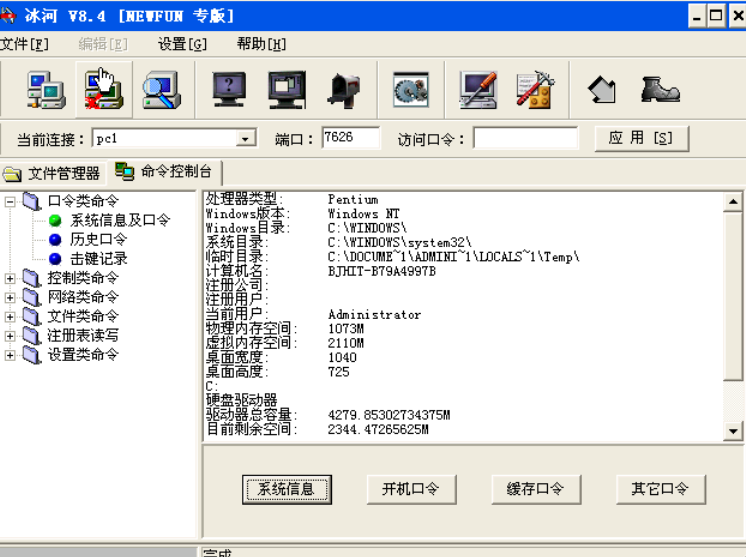Click the 文件类命令 book icon
The image size is (746, 557).
tap(32, 316)
